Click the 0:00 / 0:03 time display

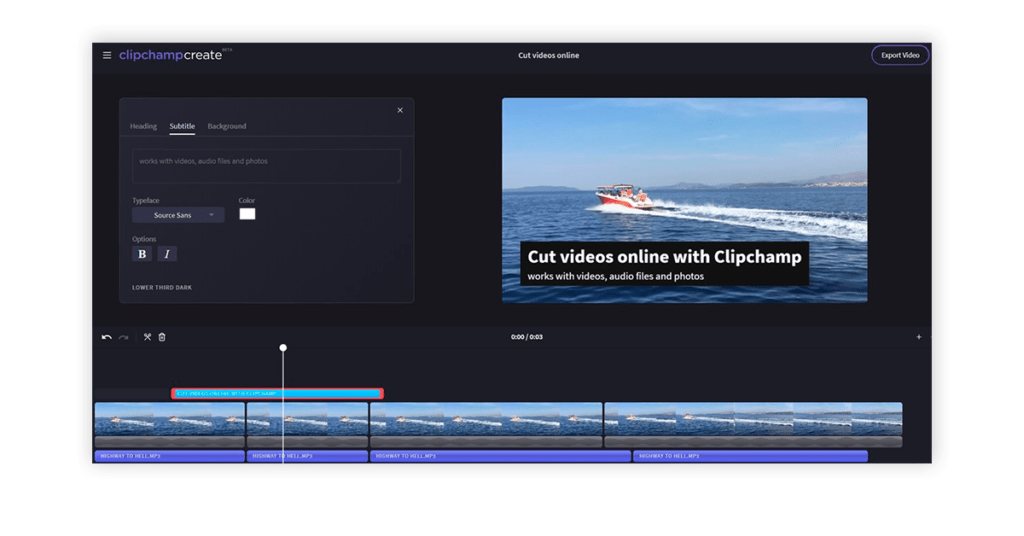pos(527,338)
